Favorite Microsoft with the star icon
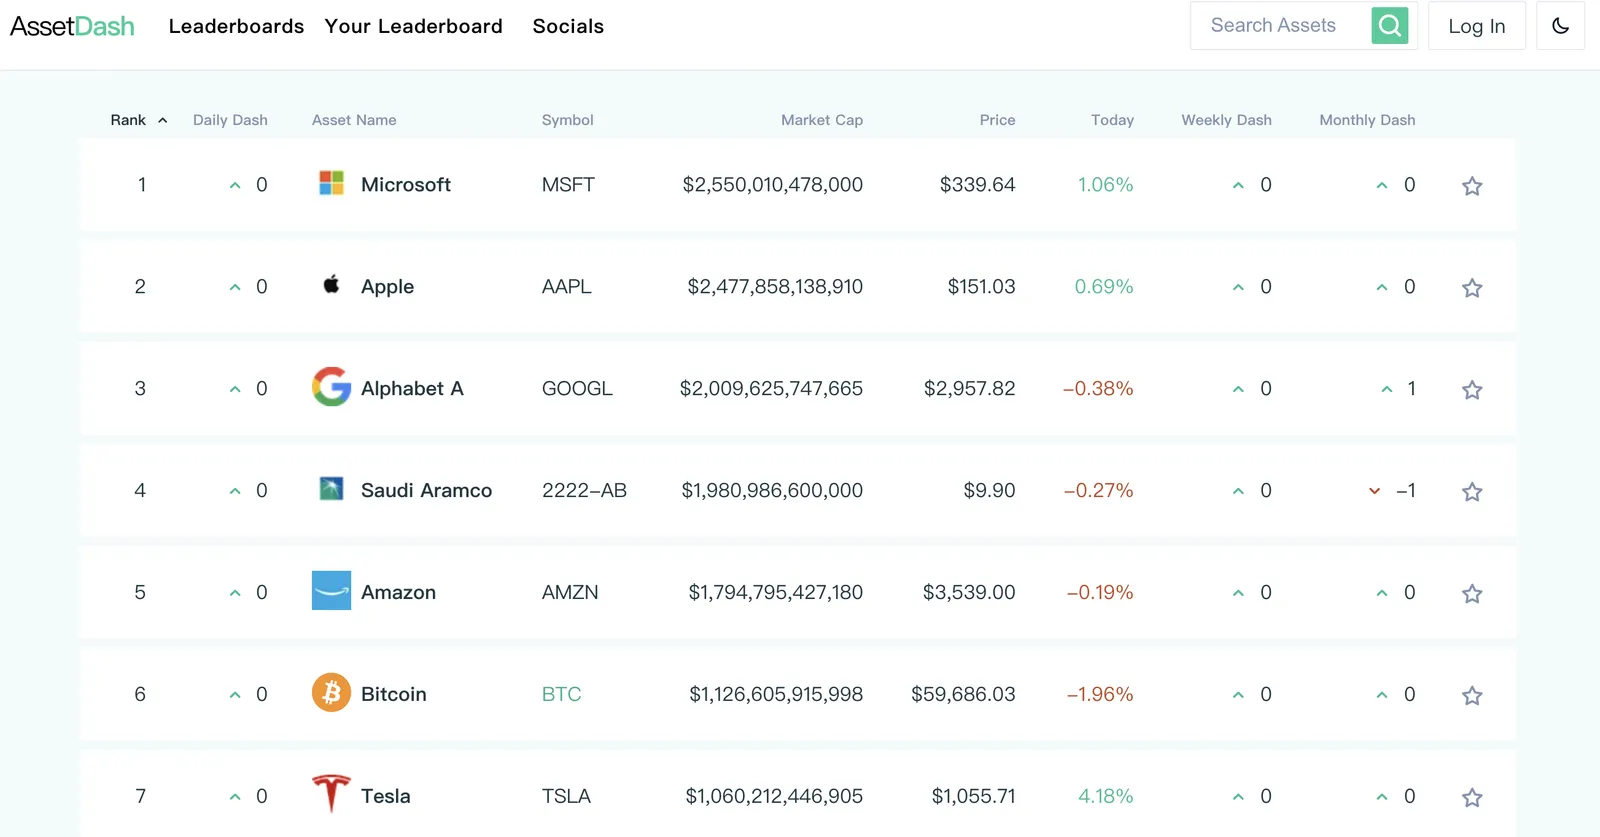Viewport: 1600px width, 837px height. pos(1472,186)
